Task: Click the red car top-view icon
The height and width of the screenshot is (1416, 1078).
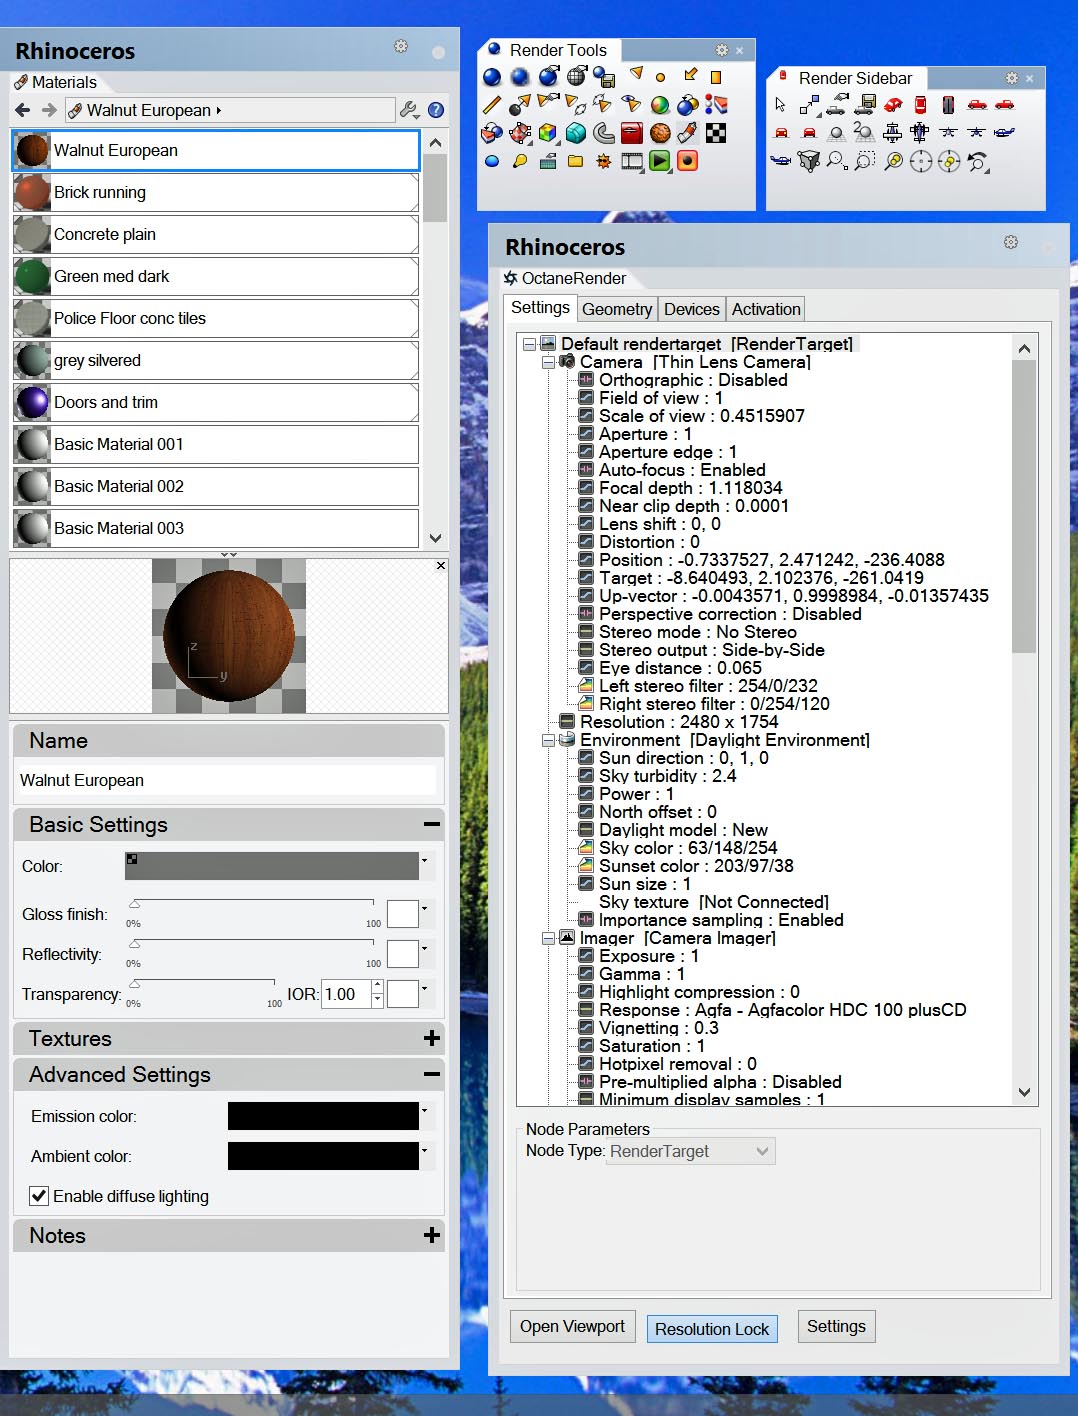Action: (921, 104)
